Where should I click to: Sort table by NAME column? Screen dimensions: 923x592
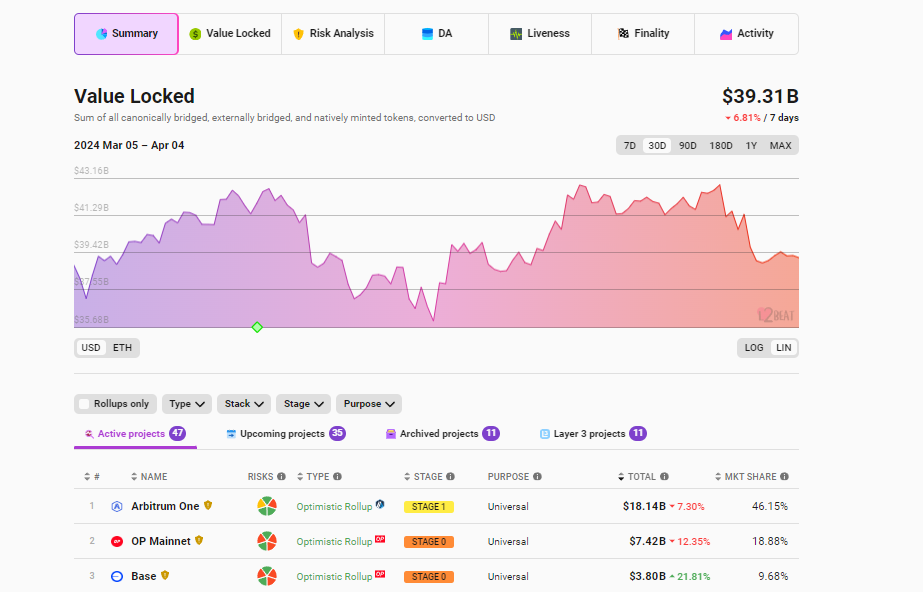point(149,477)
